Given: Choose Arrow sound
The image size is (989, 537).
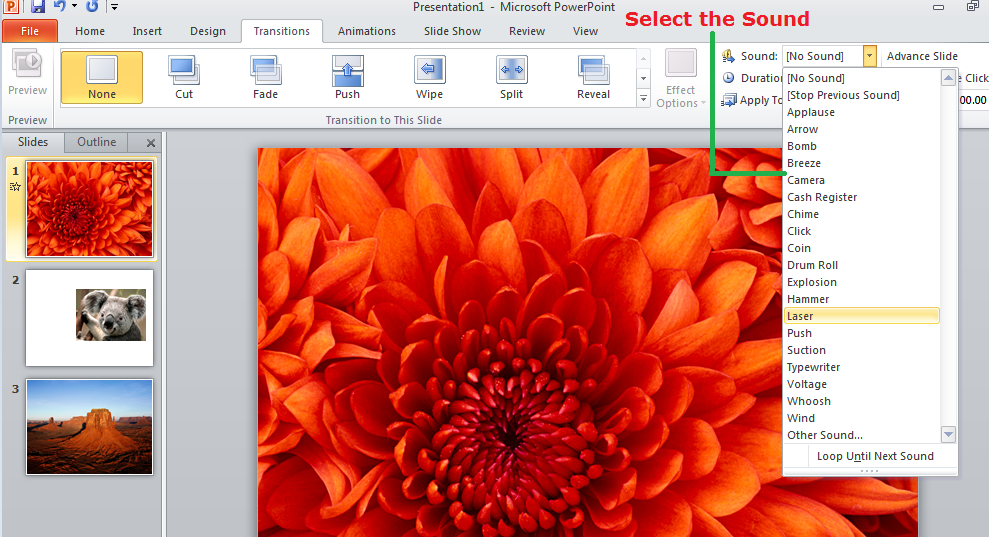Looking at the screenshot, I should [861, 129].
